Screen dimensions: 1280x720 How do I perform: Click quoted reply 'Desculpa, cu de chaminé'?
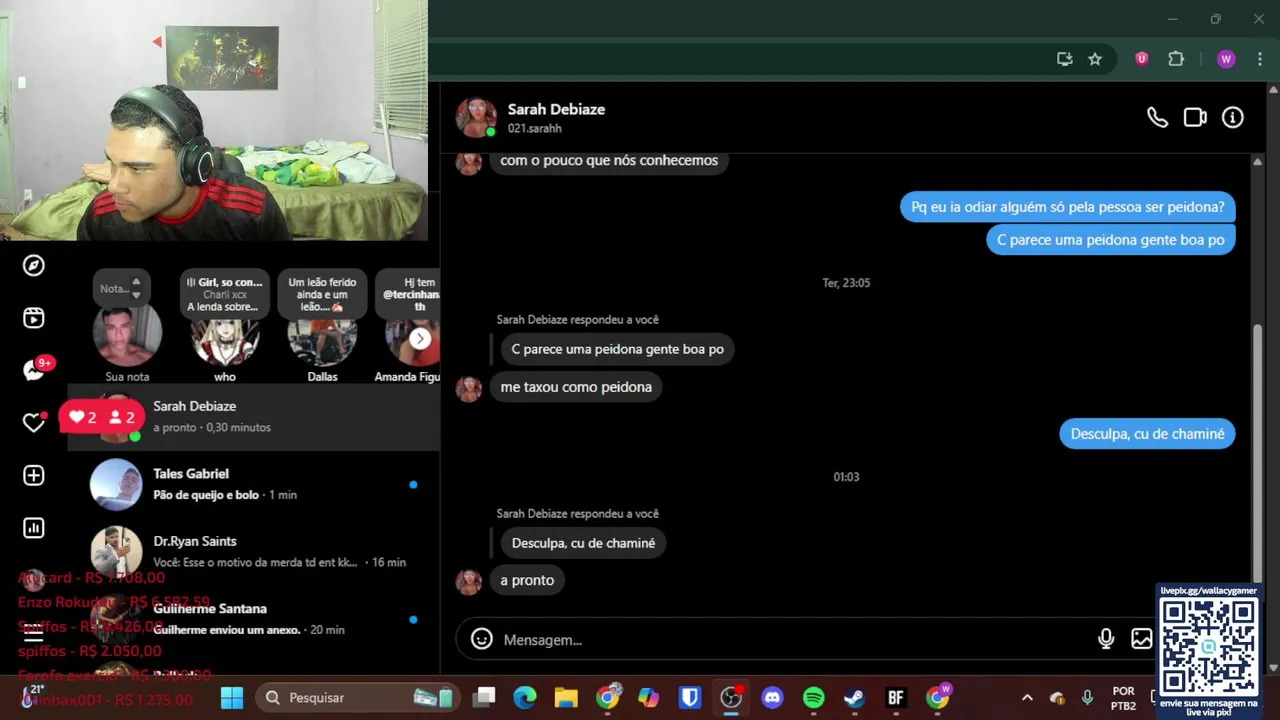click(x=583, y=543)
